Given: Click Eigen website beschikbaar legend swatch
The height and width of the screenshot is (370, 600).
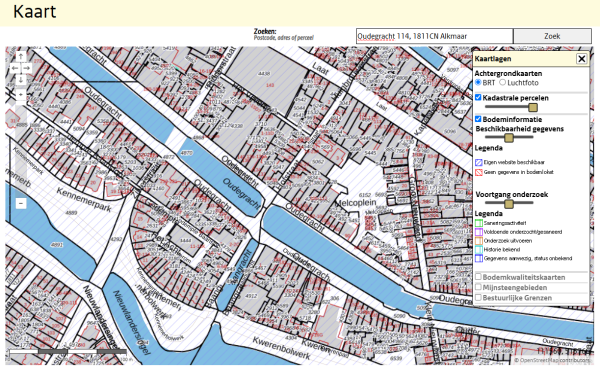Looking at the screenshot, I should tap(479, 163).
